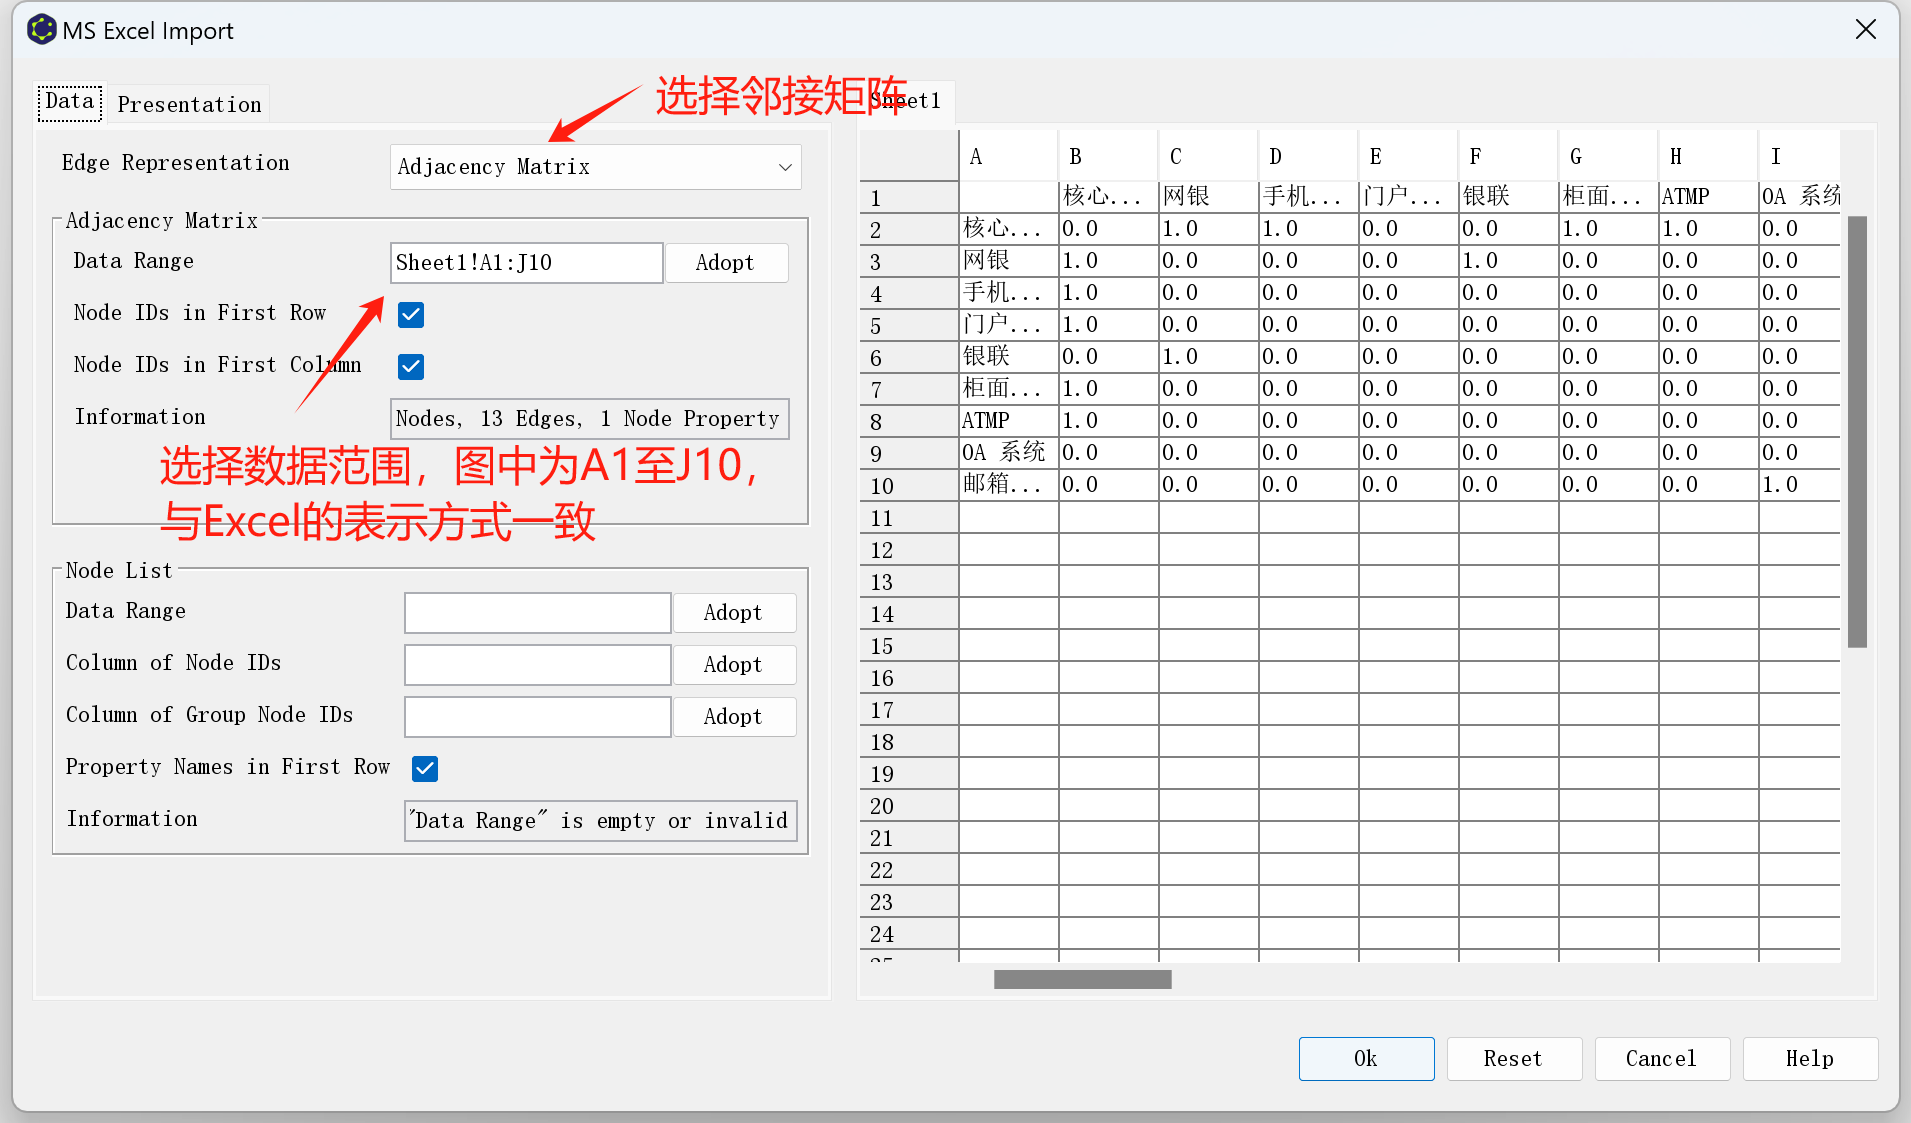Screen dimensions: 1911x1123
Task: Click the yEd app icon in title bar
Action: (41, 30)
